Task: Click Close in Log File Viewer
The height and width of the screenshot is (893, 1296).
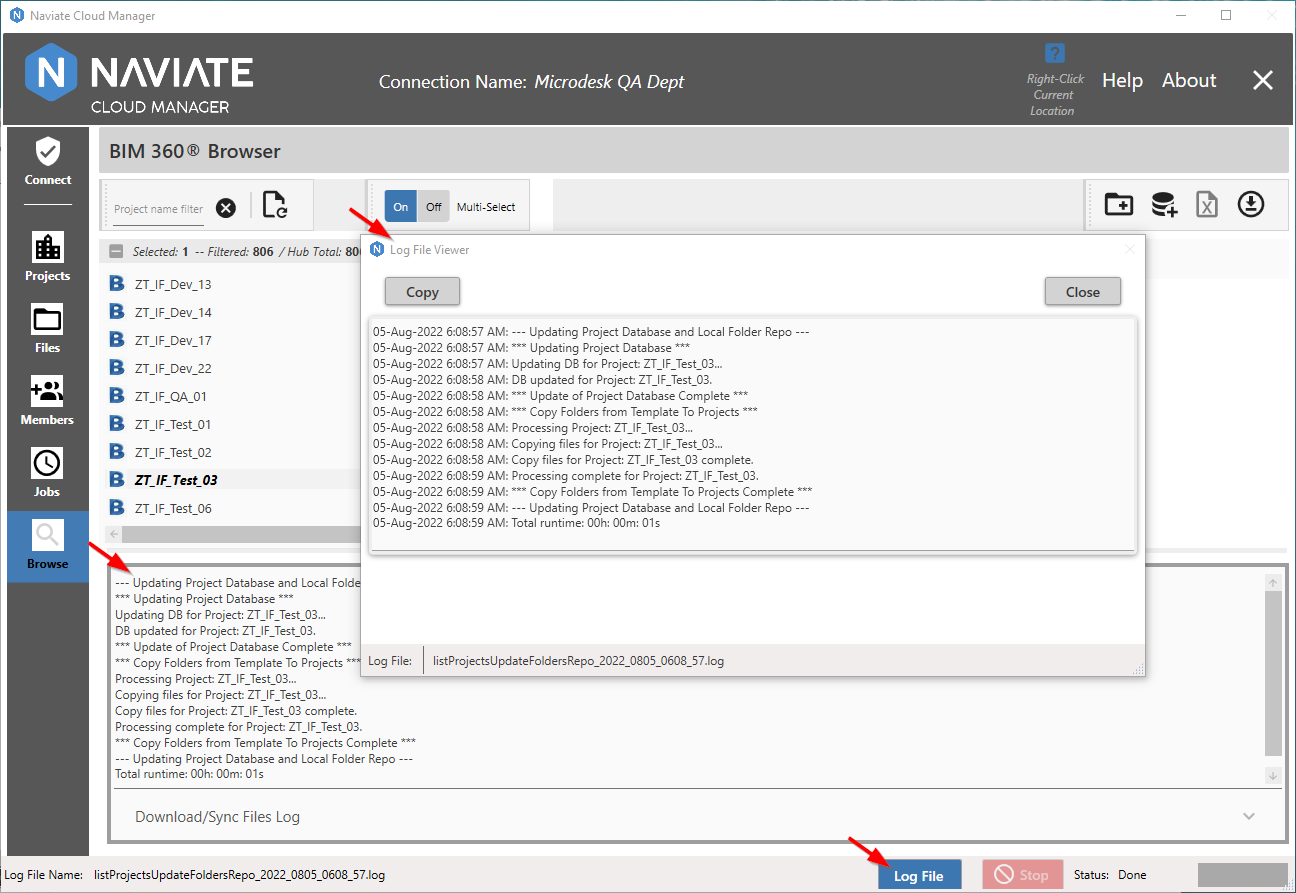Action: 1083,292
